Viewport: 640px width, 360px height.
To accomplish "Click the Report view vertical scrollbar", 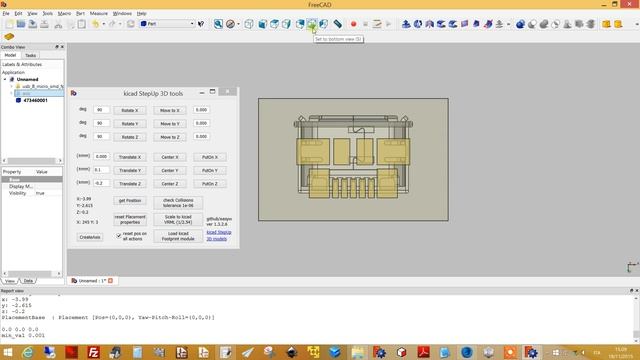I will pos(636,319).
